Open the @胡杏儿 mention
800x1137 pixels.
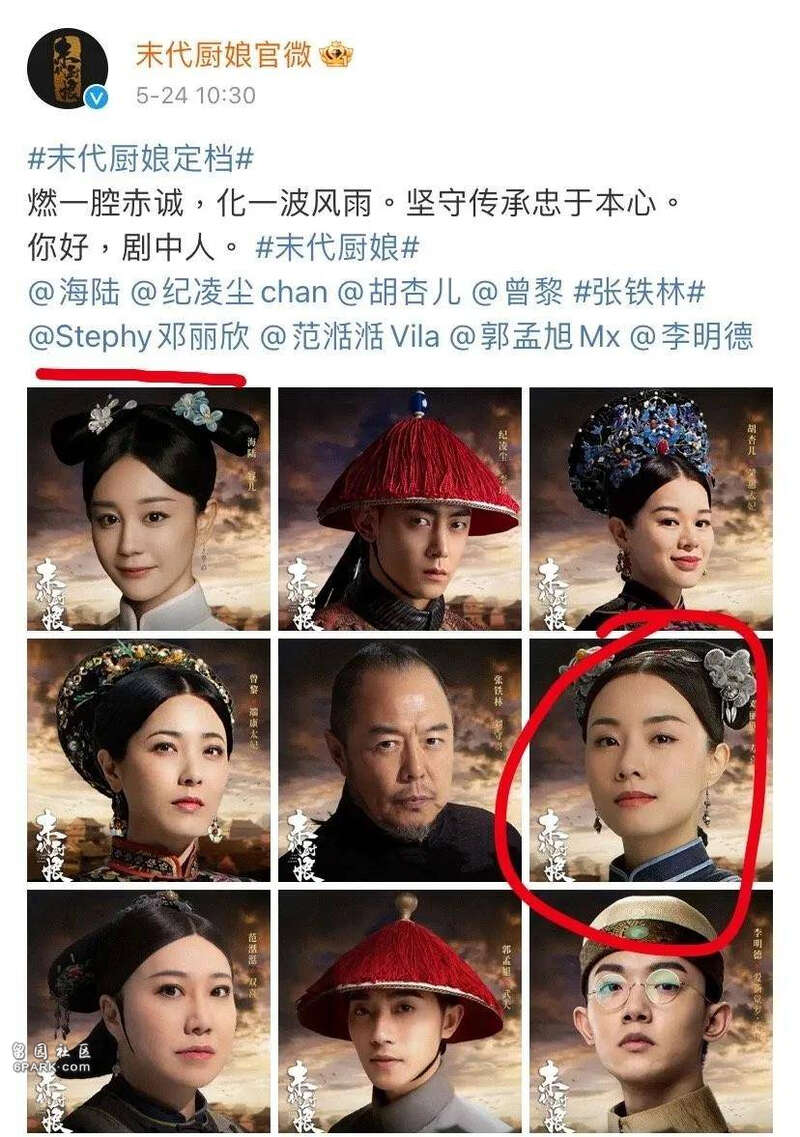(399, 292)
